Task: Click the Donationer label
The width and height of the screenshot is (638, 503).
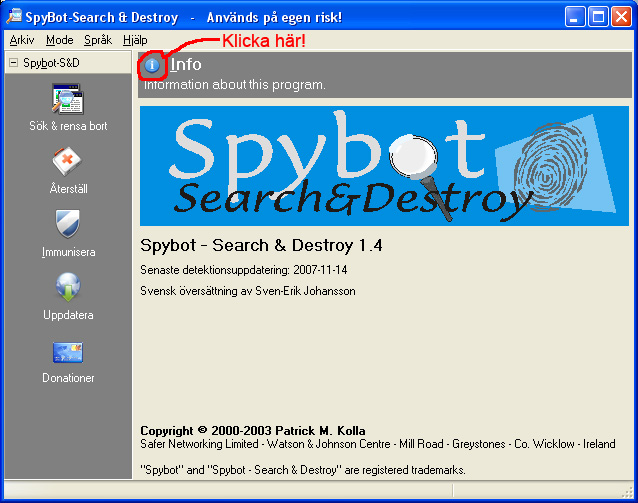Action: 68,378
